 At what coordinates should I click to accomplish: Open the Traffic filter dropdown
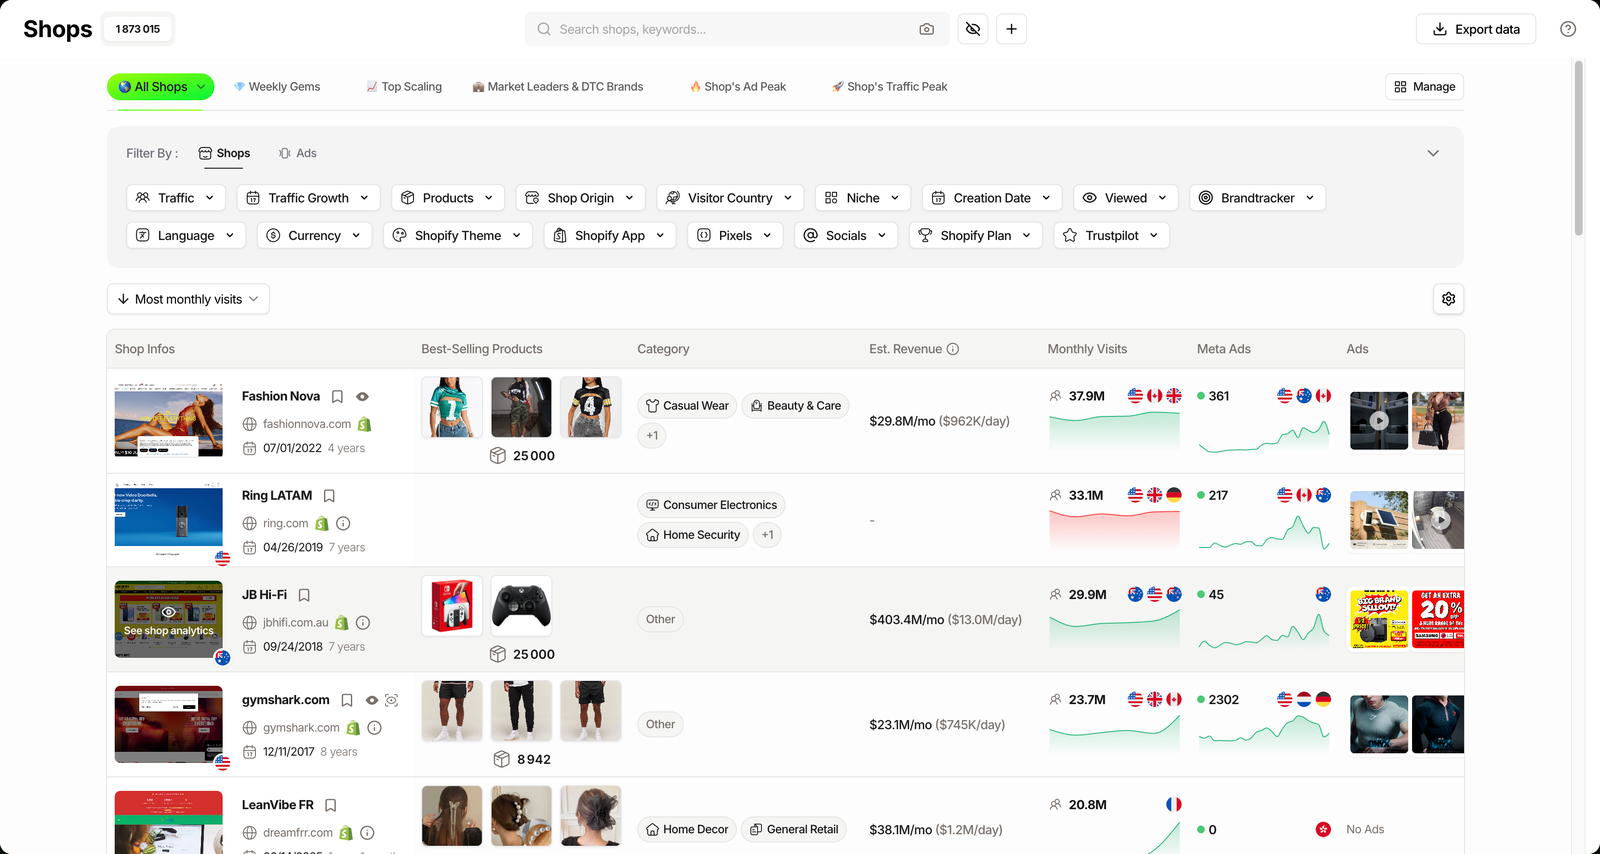coord(176,198)
